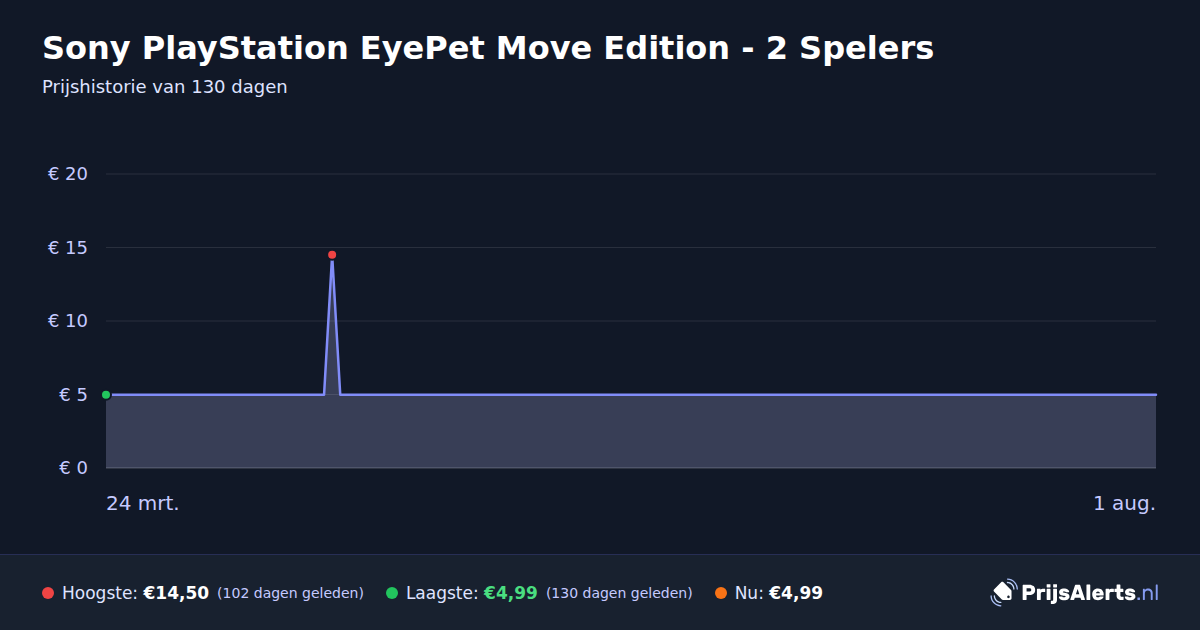Click the € 0 axis label
Viewport: 1200px width, 630px height.
pos(74,468)
